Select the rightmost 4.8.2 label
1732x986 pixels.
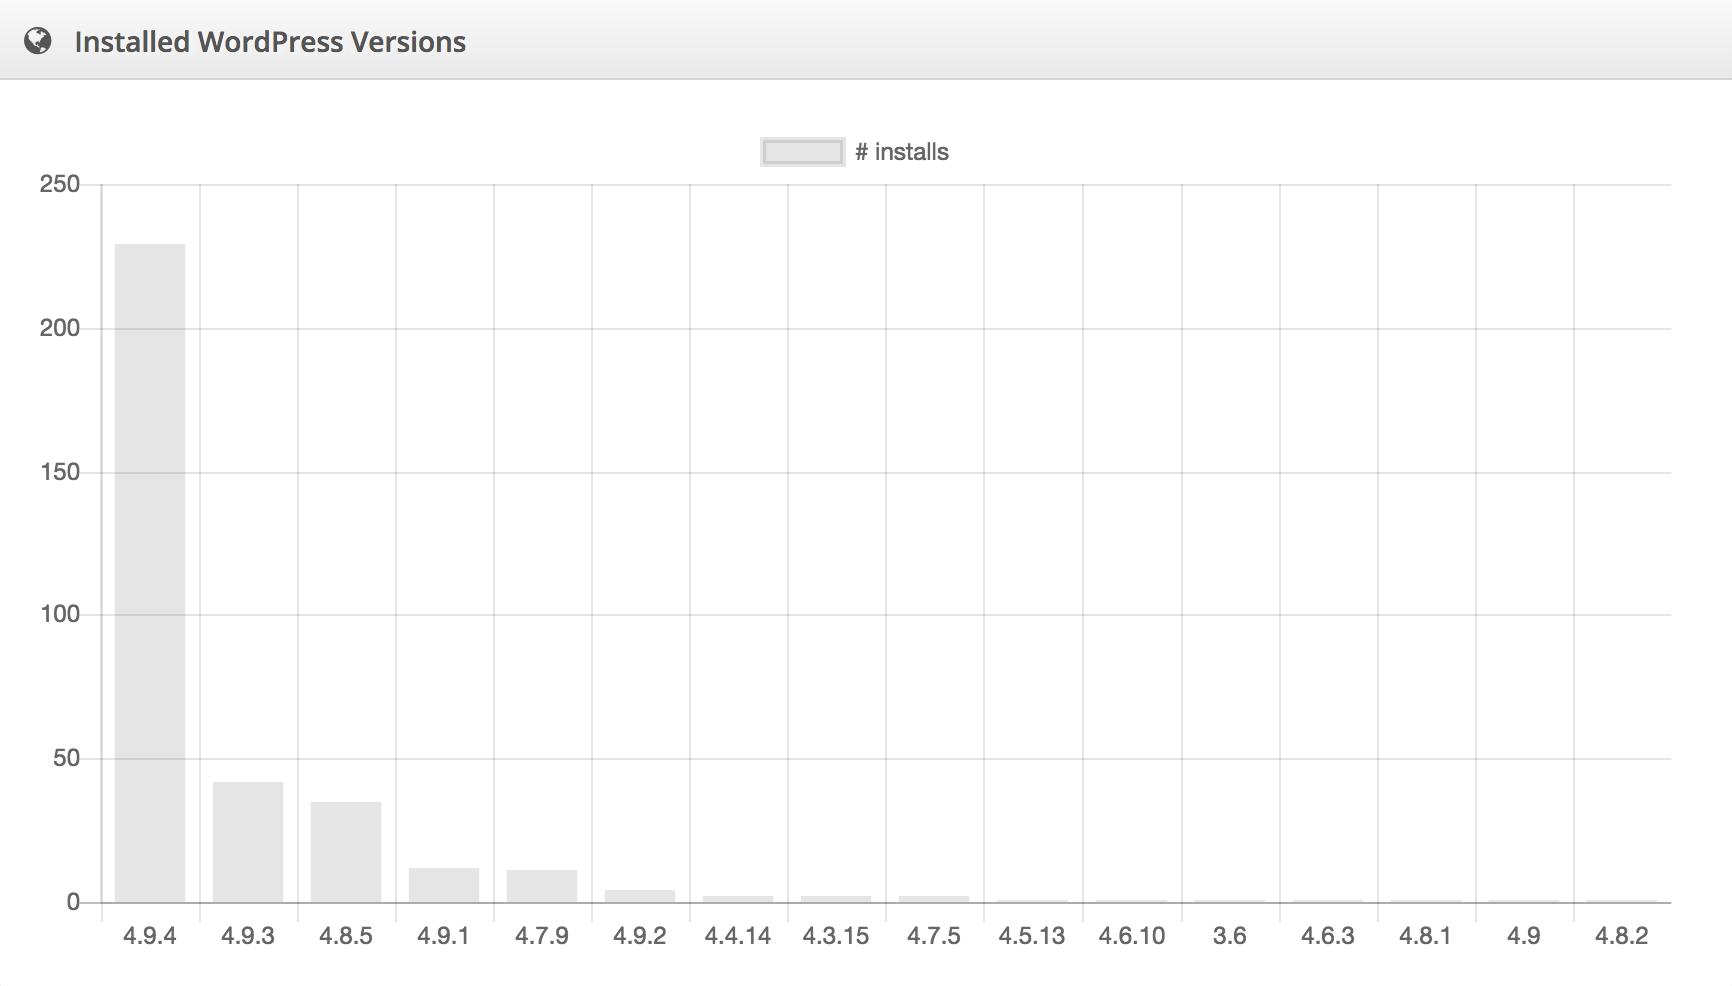click(1622, 937)
